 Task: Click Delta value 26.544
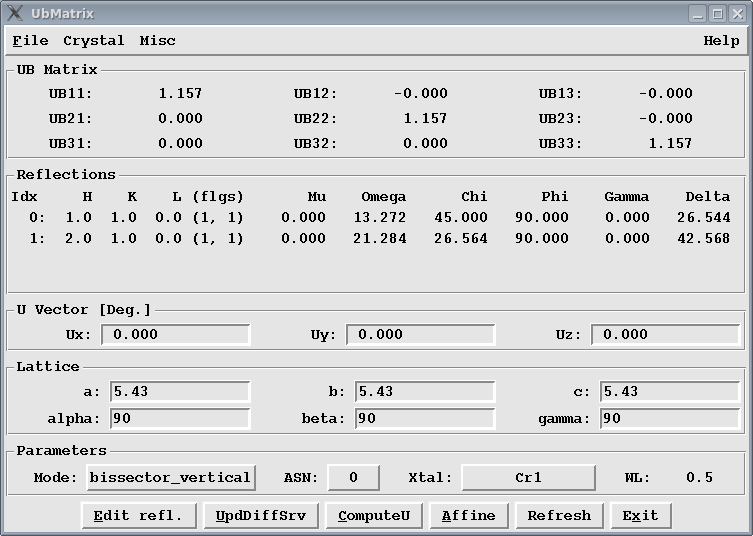pos(704,218)
